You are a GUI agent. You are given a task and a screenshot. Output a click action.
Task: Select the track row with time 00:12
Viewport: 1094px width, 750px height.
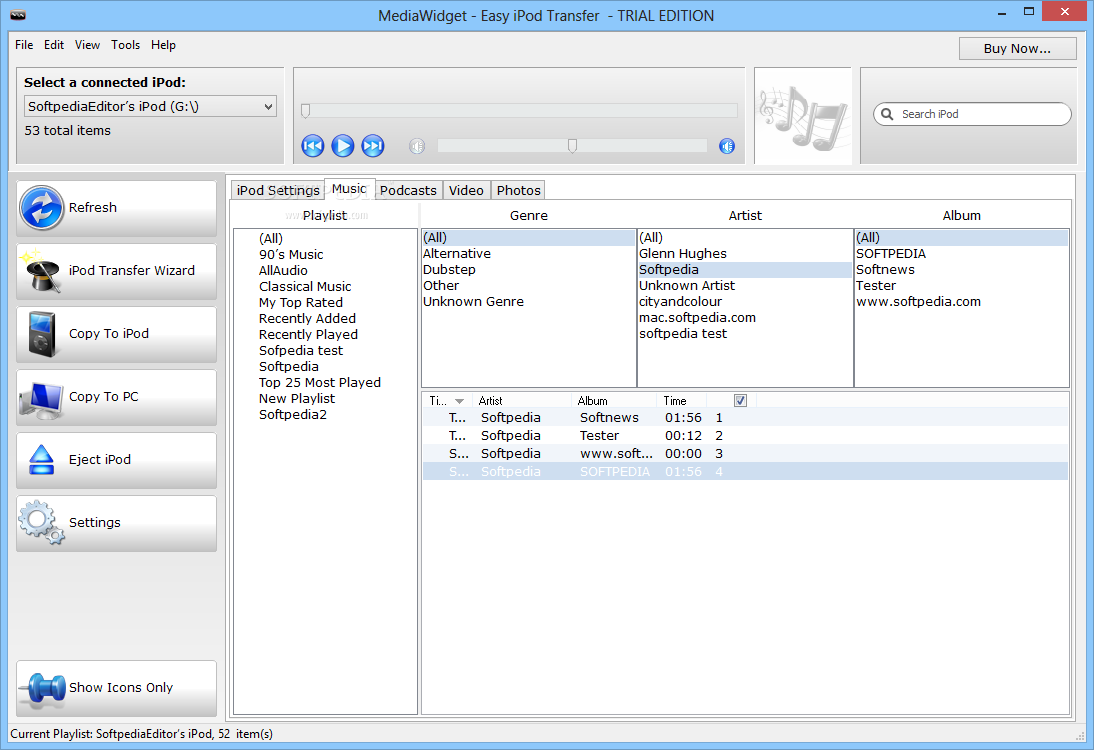pos(745,436)
